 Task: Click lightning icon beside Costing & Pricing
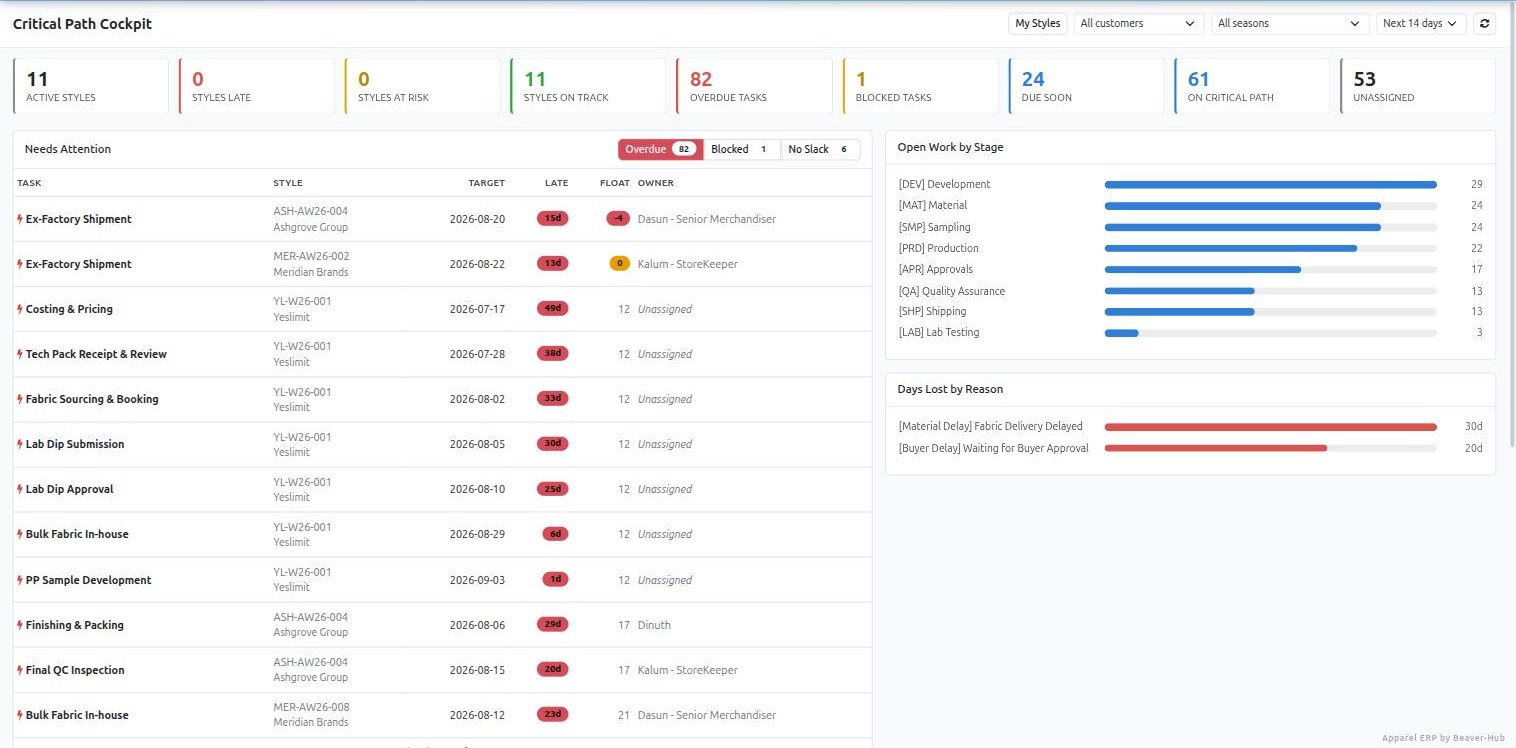pos(19,309)
